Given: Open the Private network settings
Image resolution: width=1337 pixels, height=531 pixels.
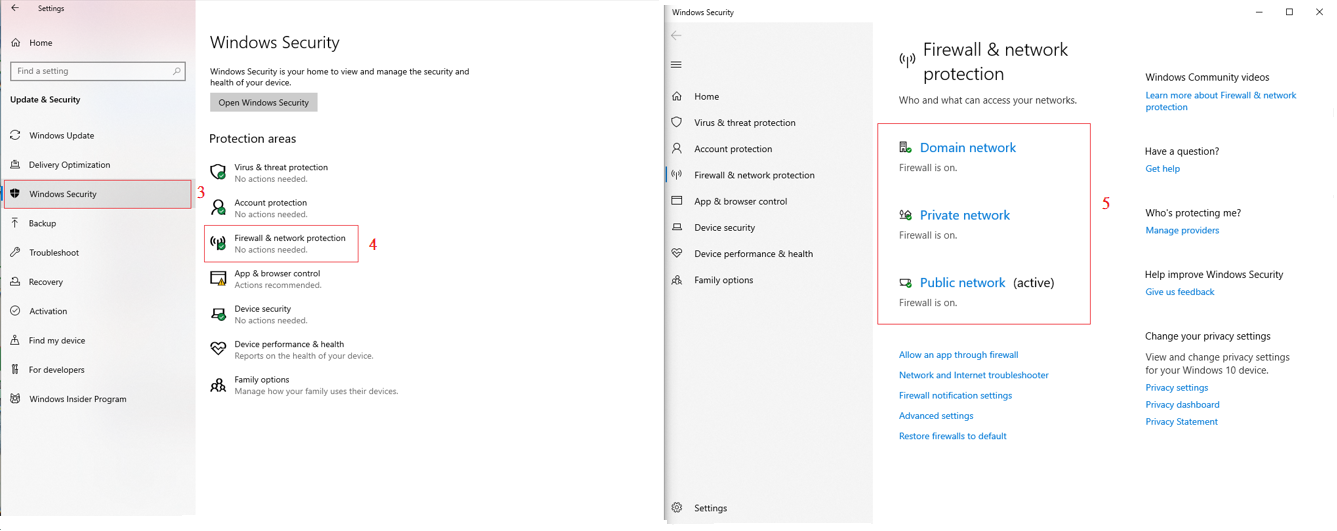Looking at the screenshot, I should click(964, 215).
